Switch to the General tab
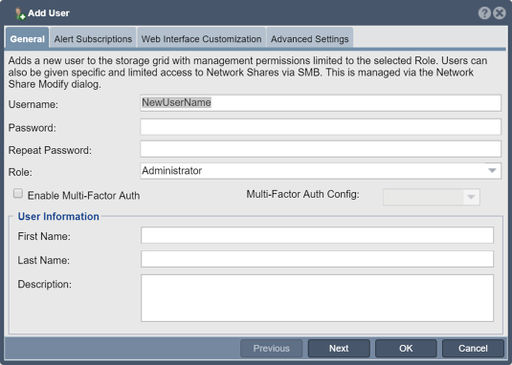 [27, 38]
